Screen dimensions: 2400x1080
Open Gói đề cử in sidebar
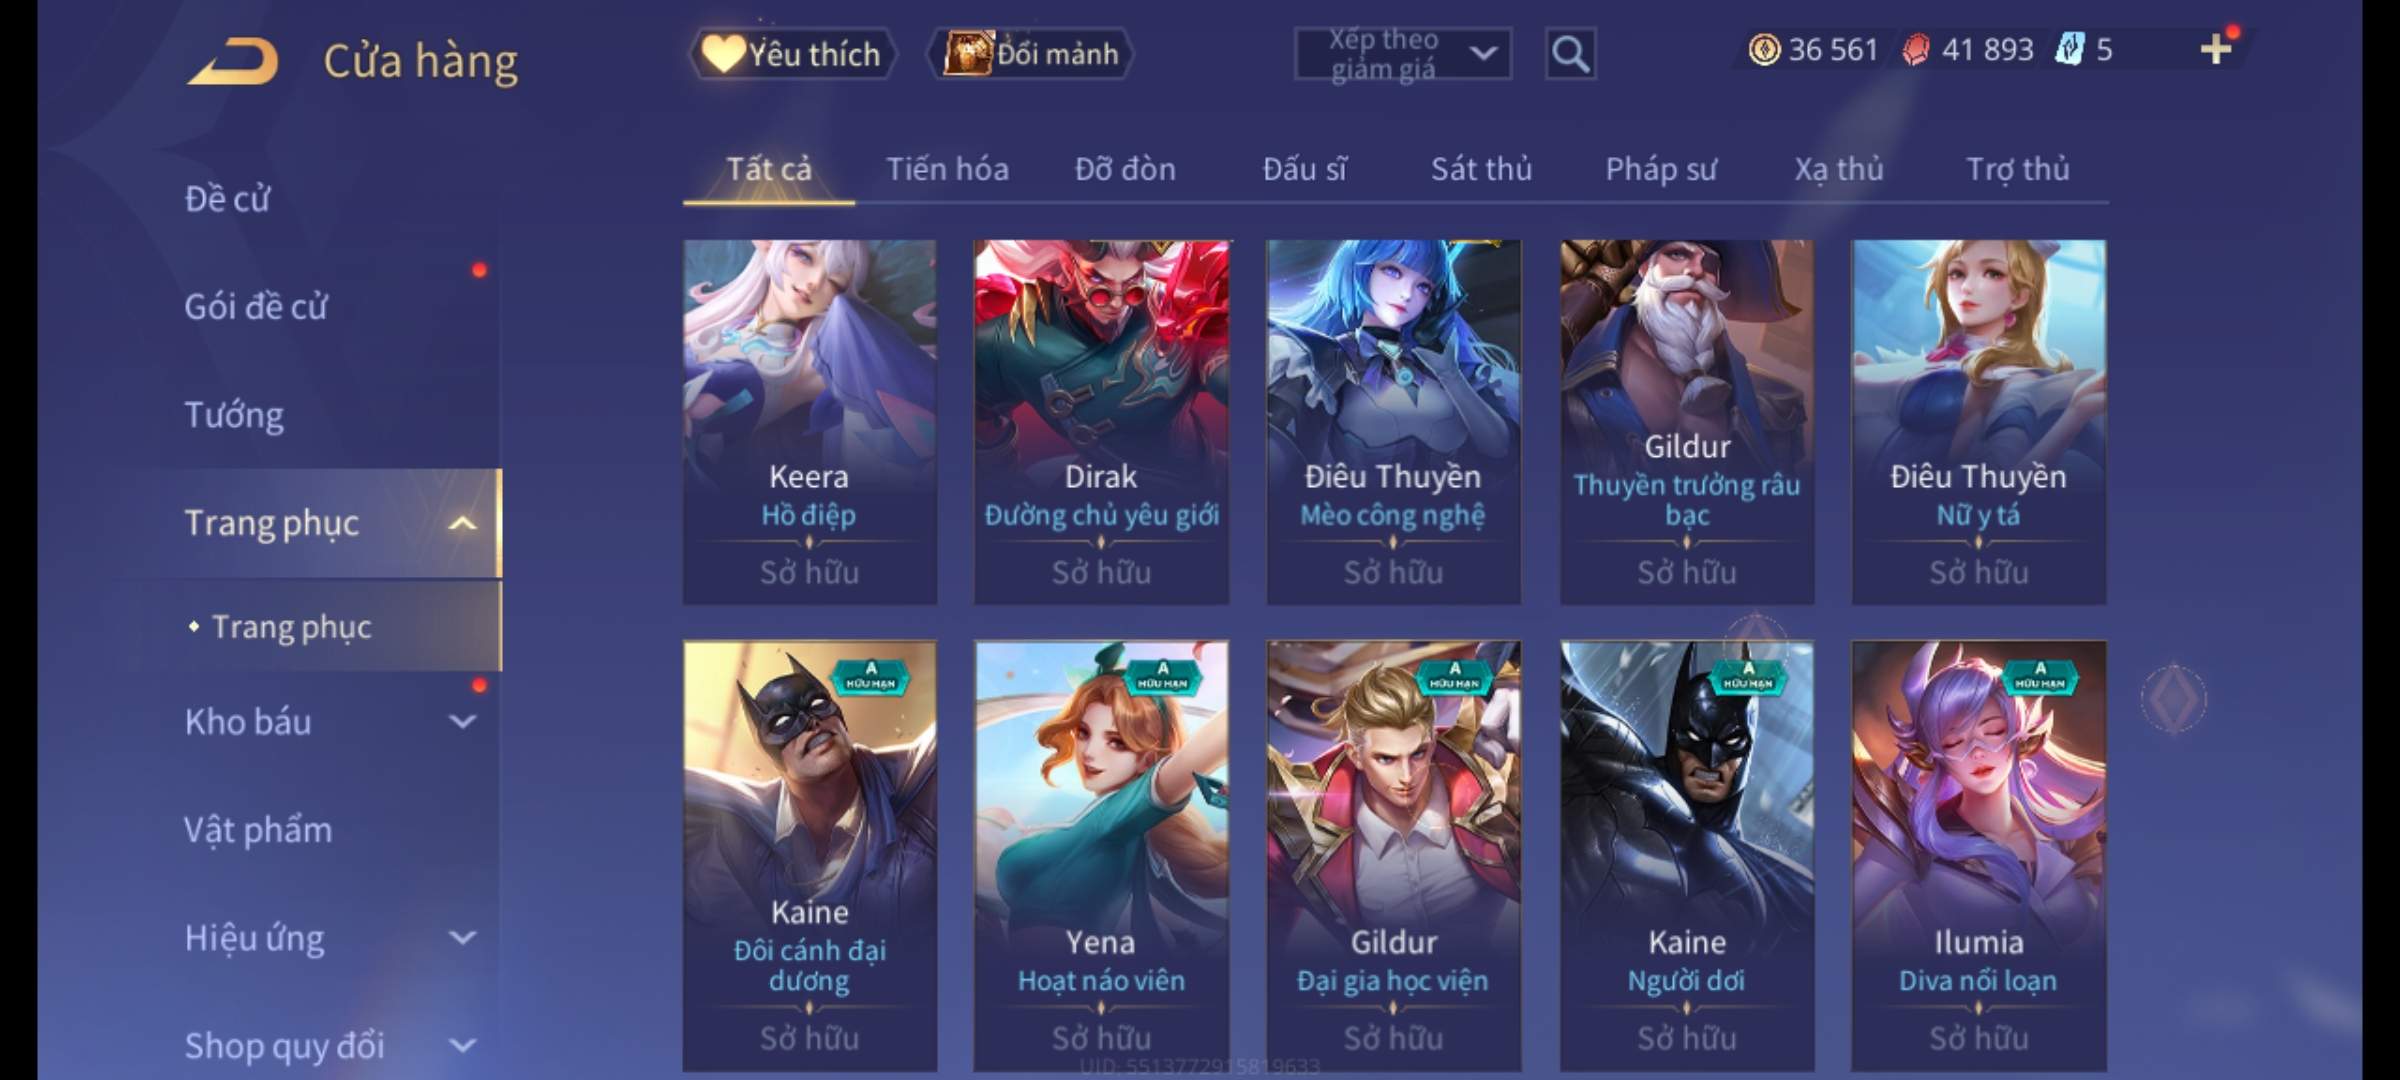(256, 306)
